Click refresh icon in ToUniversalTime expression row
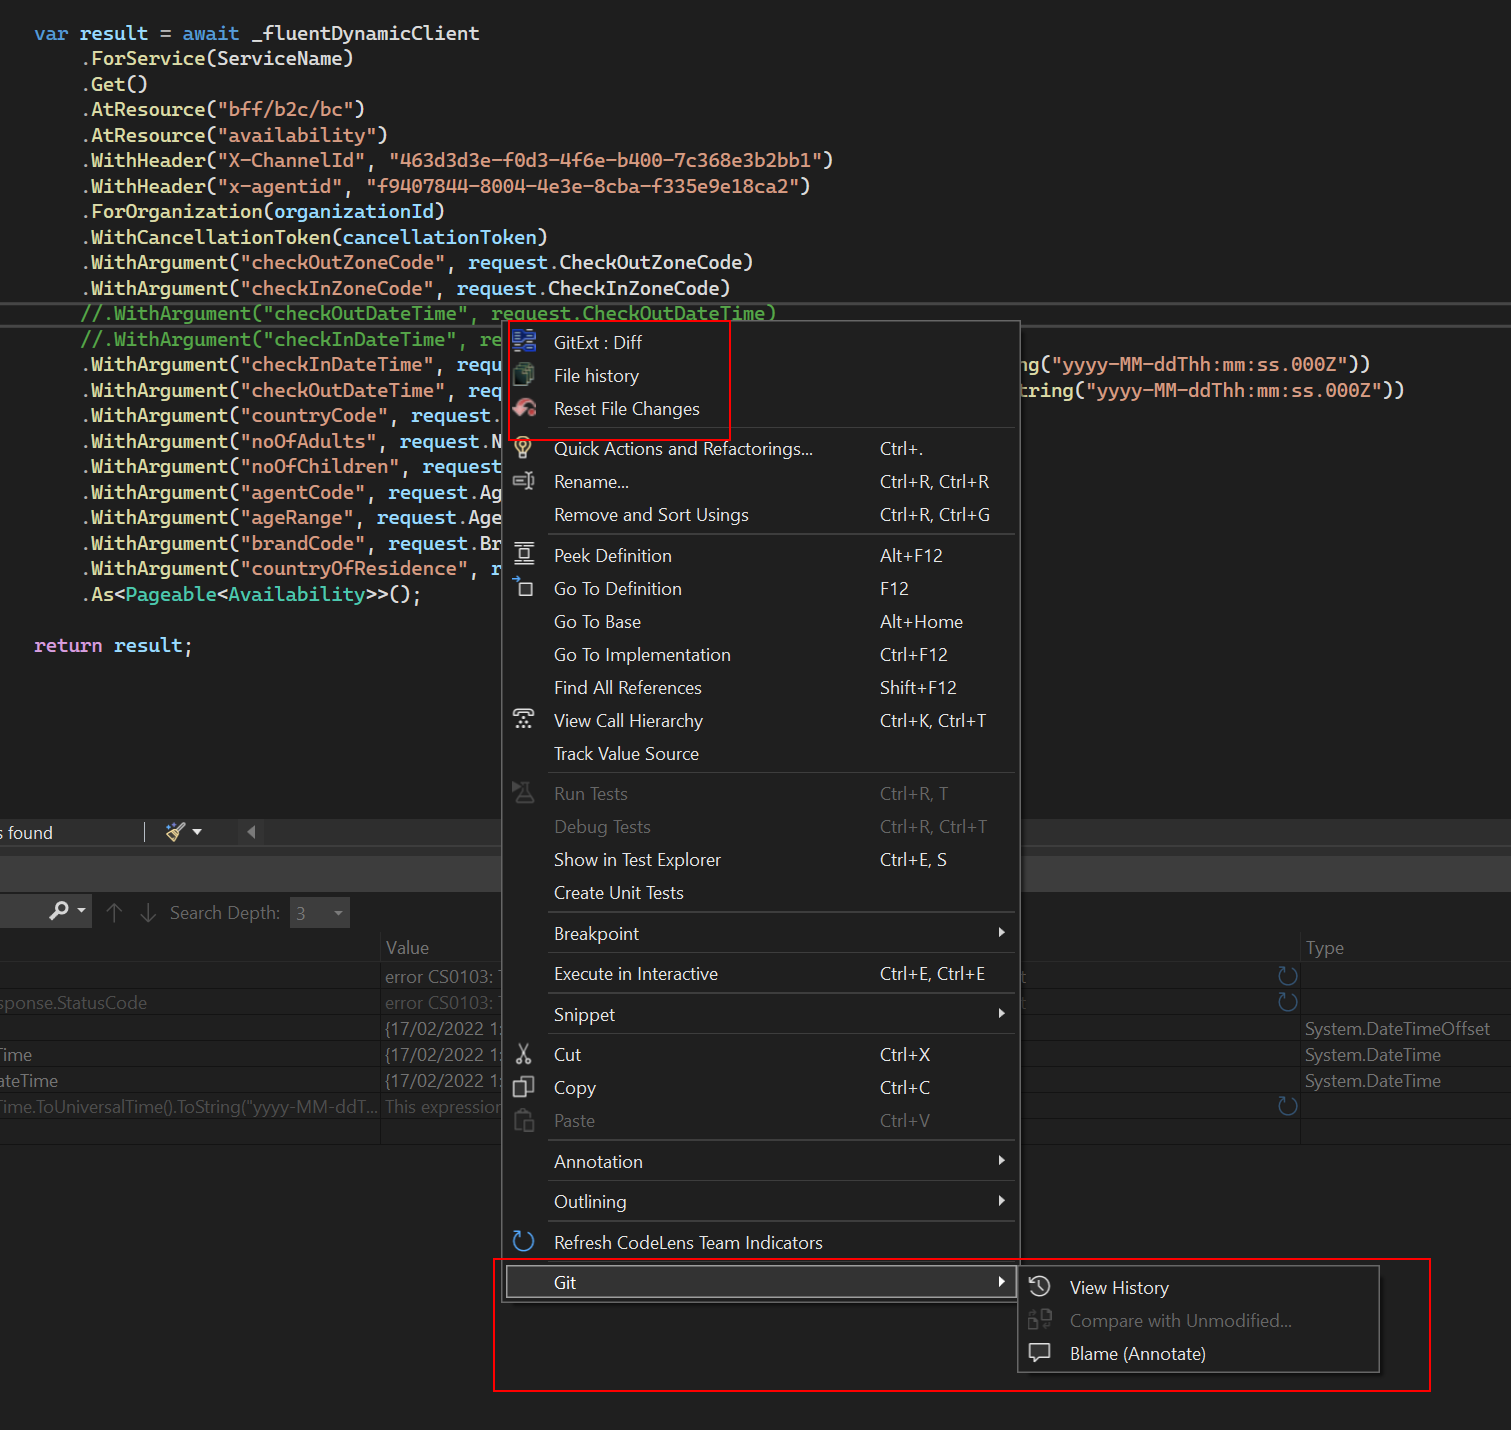 tap(1288, 1106)
